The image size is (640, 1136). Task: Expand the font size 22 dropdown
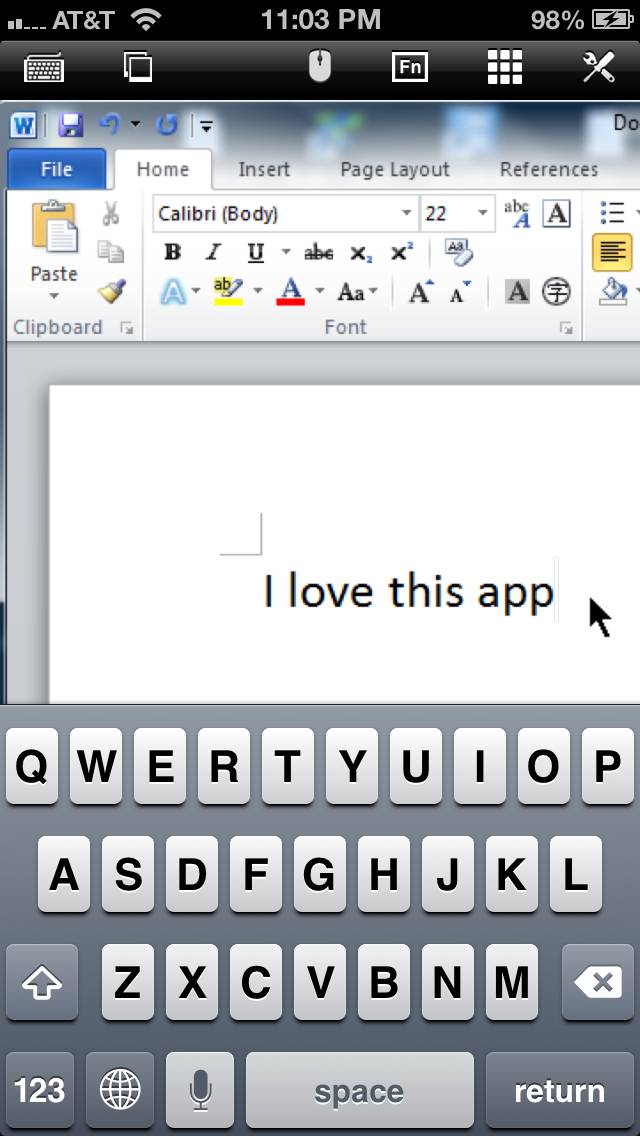483,213
